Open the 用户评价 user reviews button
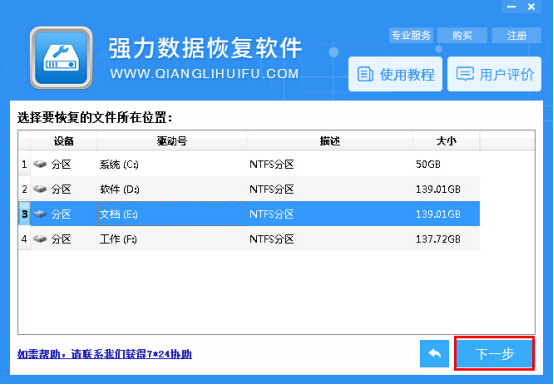Image resolution: width=554 pixels, height=385 pixels. pyautogui.click(x=494, y=74)
